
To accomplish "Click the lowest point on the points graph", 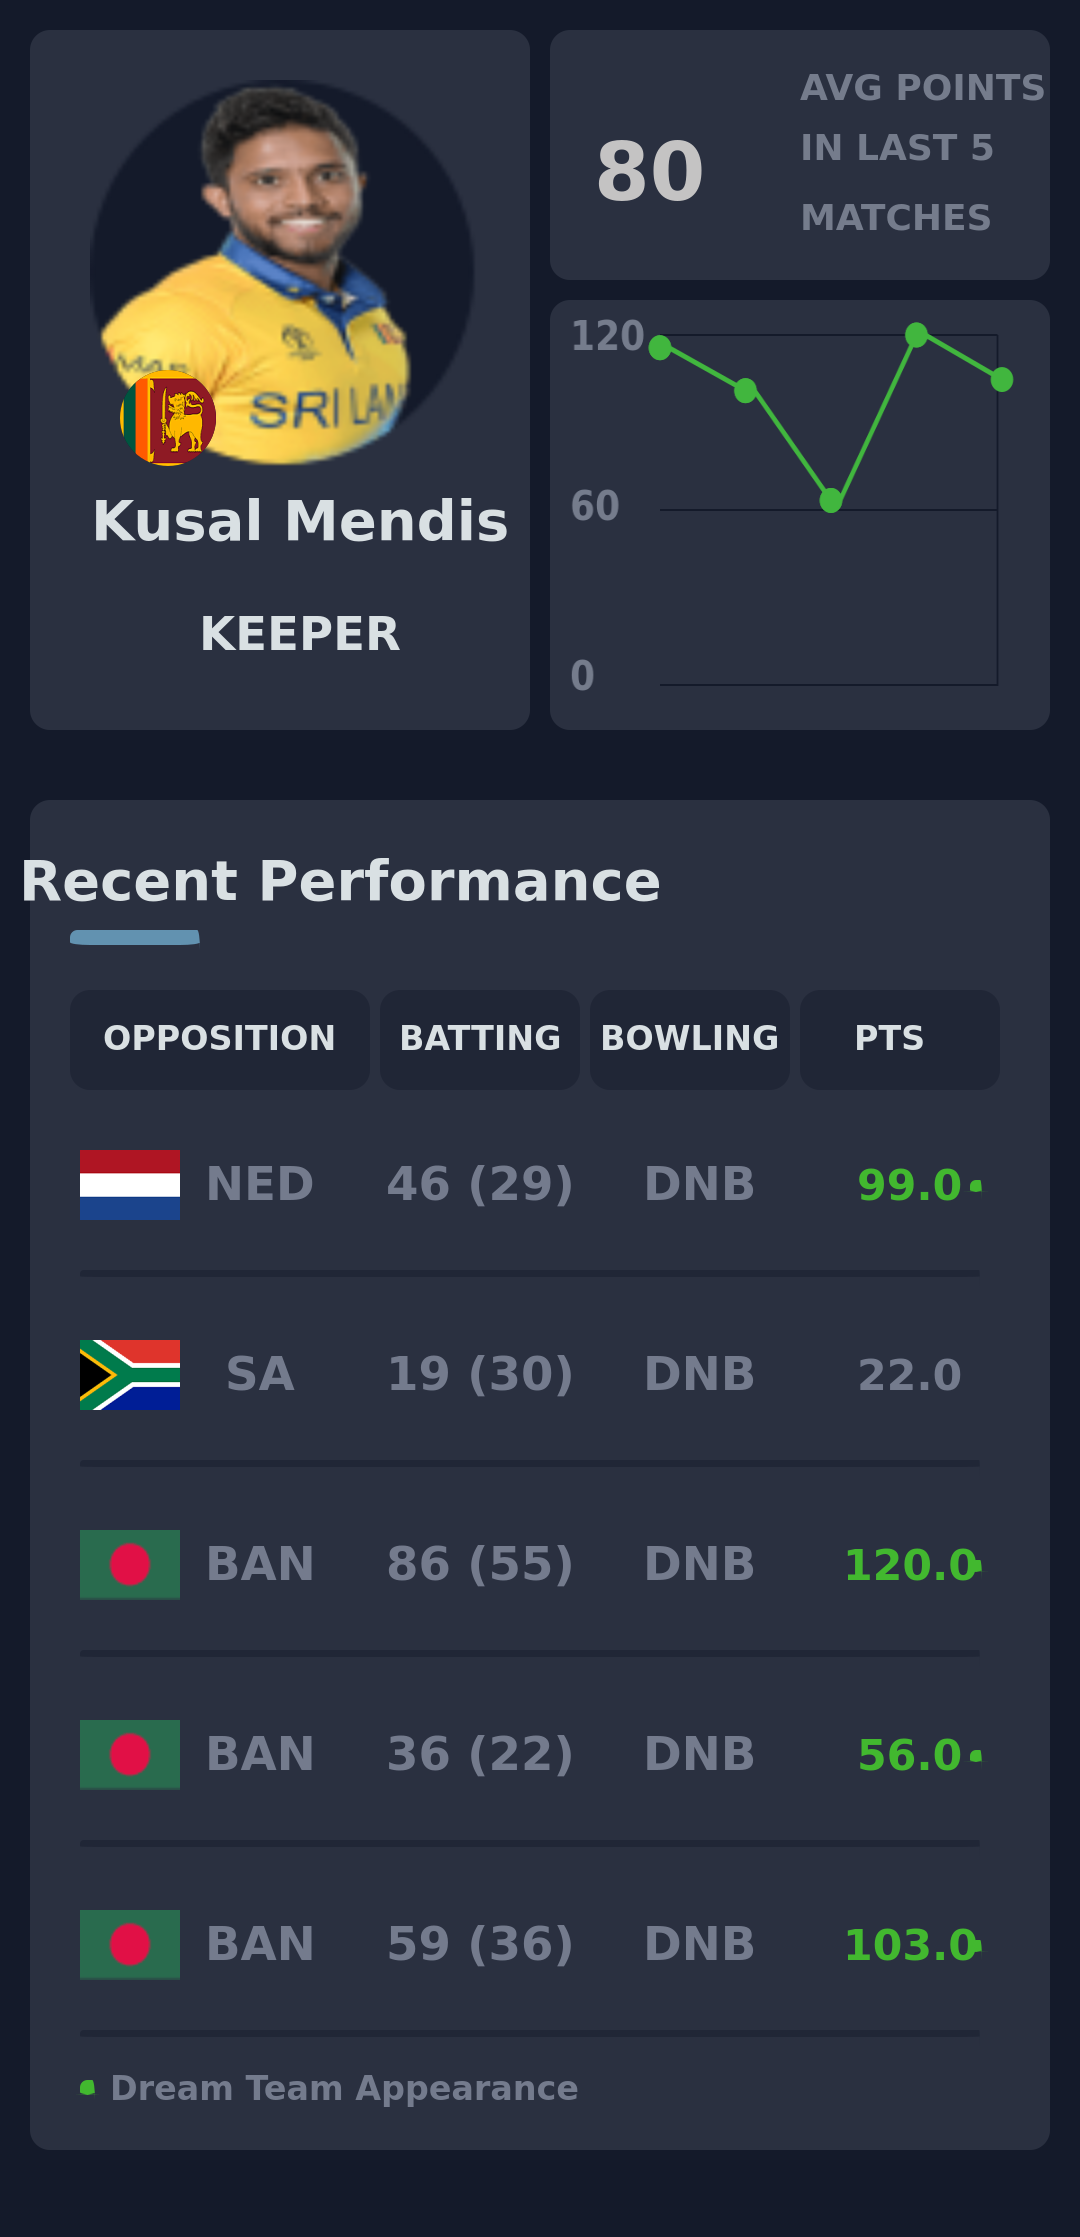I will [x=831, y=500].
